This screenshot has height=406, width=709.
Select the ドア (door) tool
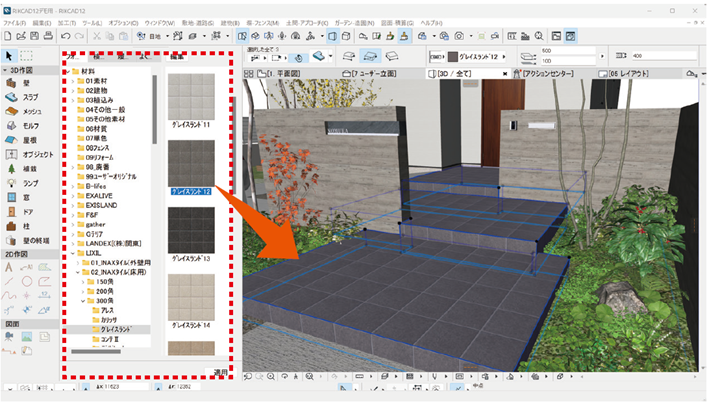[x=23, y=212]
